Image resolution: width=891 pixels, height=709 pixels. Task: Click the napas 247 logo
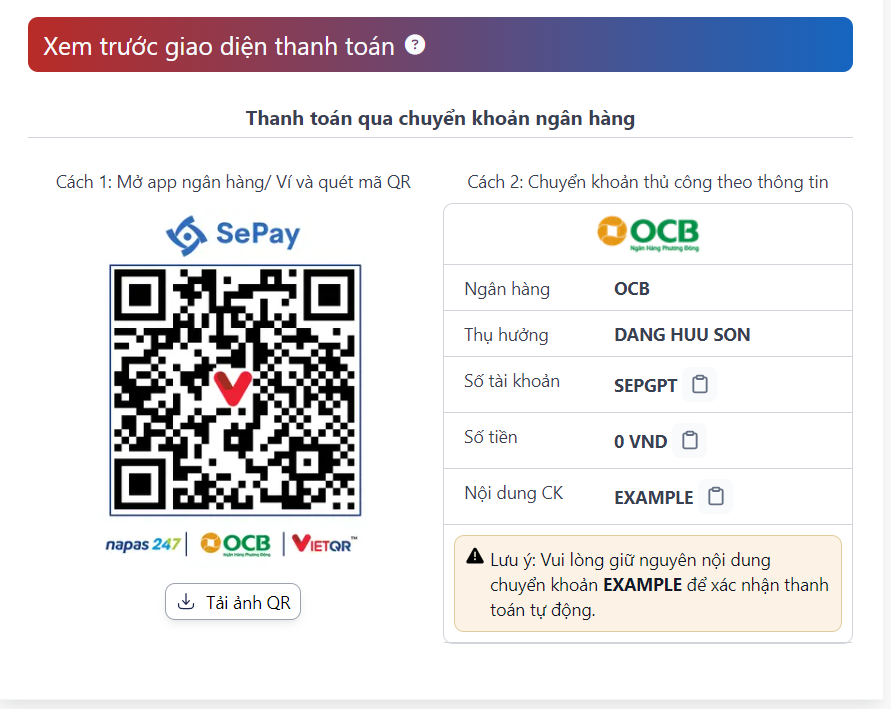(143, 544)
